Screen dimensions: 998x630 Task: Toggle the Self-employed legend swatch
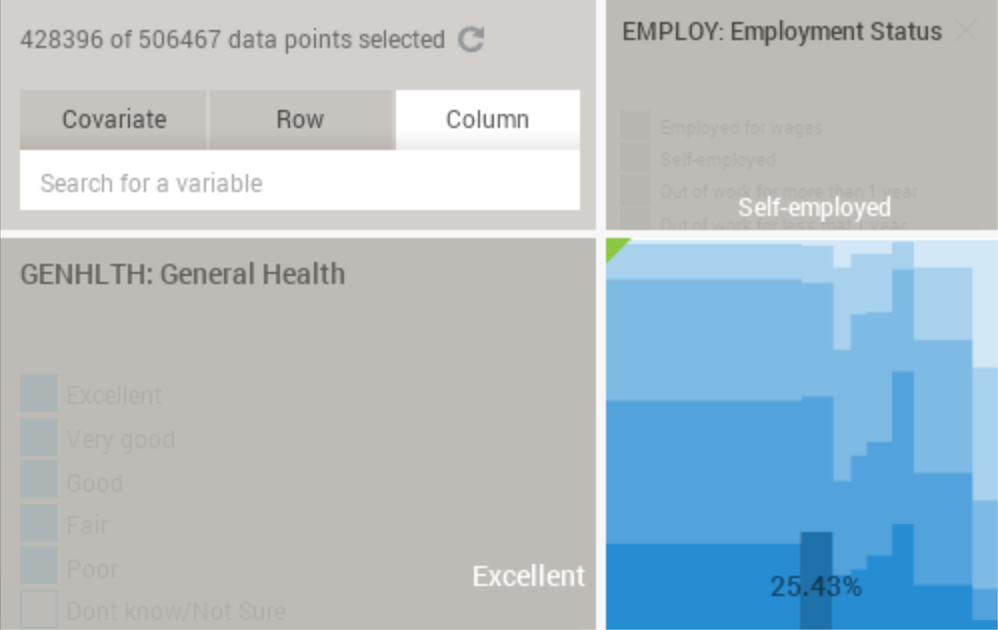click(x=635, y=158)
